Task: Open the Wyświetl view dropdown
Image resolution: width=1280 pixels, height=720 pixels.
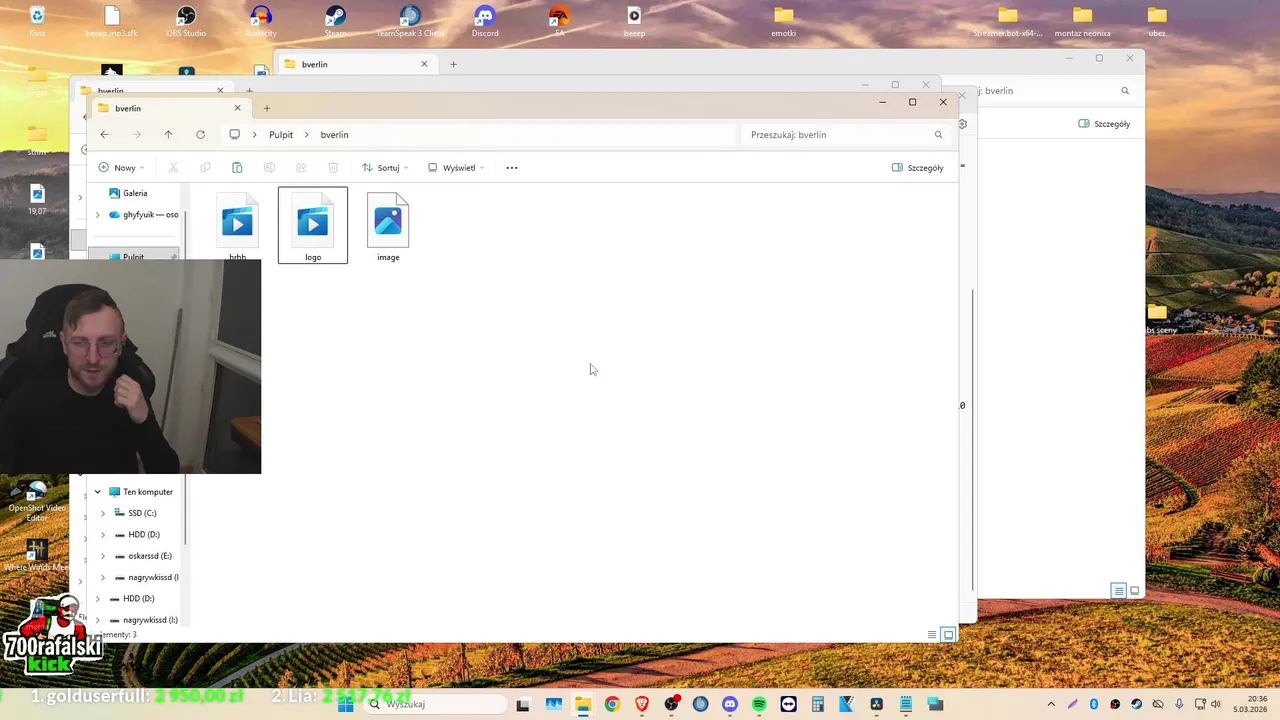Action: click(456, 168)
